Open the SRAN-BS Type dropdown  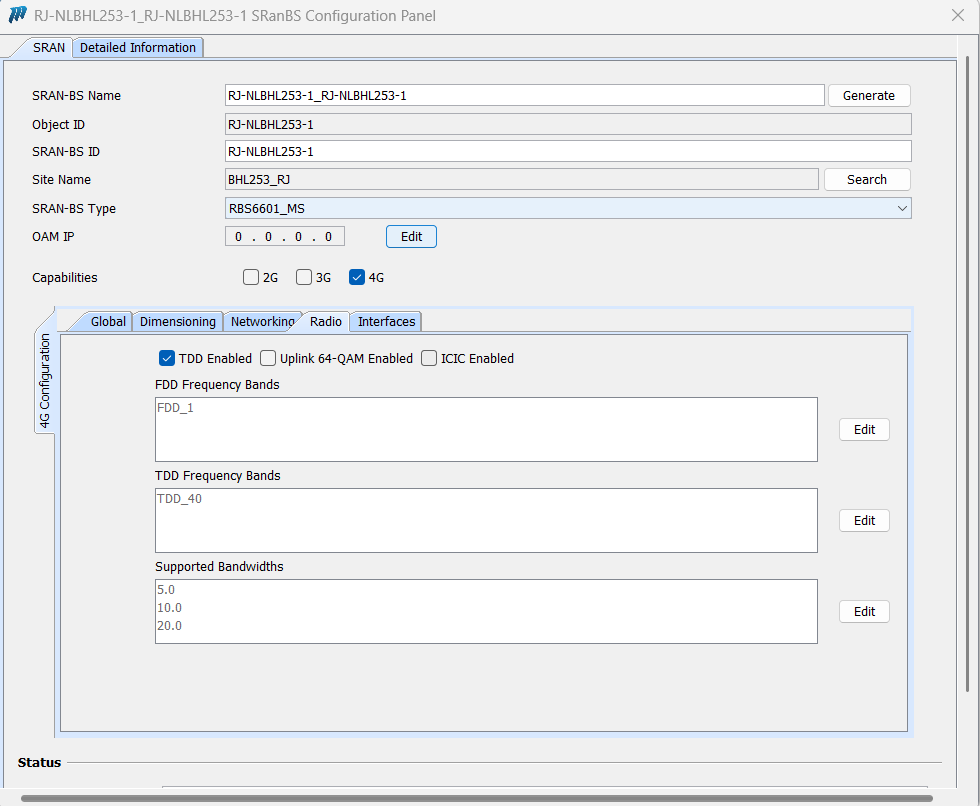568,208
